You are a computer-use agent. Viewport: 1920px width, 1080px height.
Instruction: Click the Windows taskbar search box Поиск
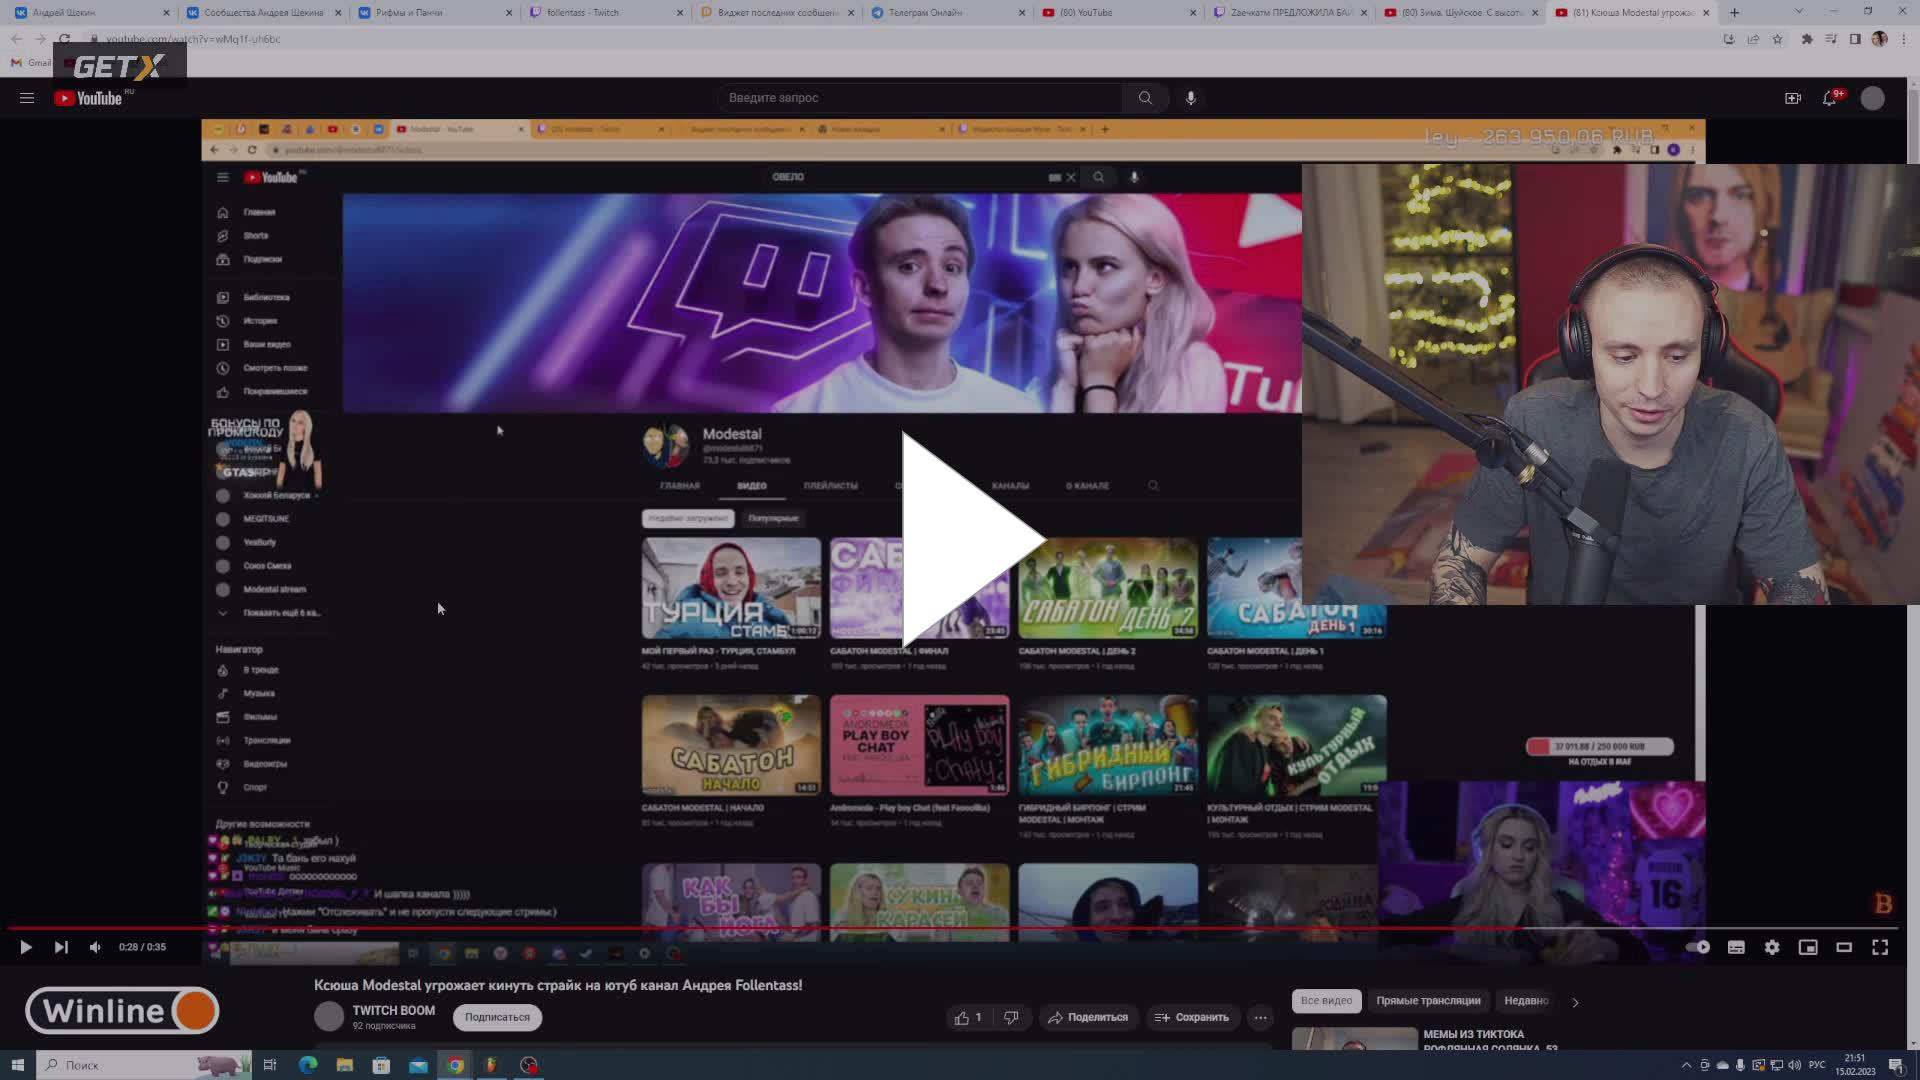click(142, 1065)
